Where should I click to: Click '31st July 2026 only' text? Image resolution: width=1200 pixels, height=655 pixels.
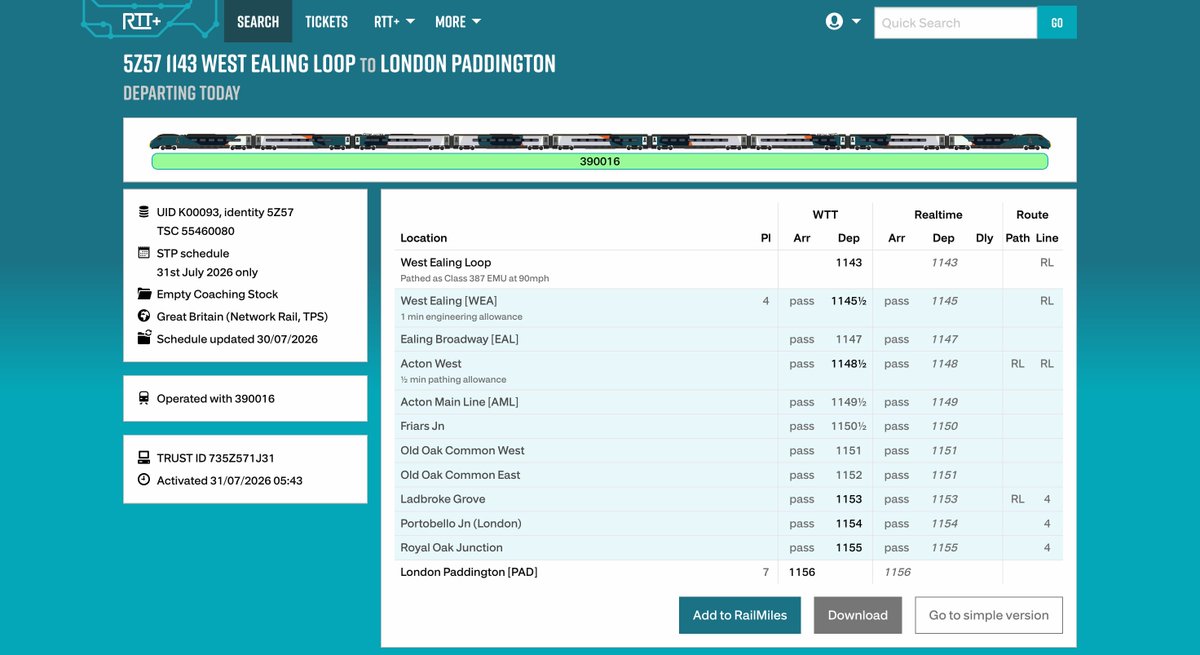(206, 272)
